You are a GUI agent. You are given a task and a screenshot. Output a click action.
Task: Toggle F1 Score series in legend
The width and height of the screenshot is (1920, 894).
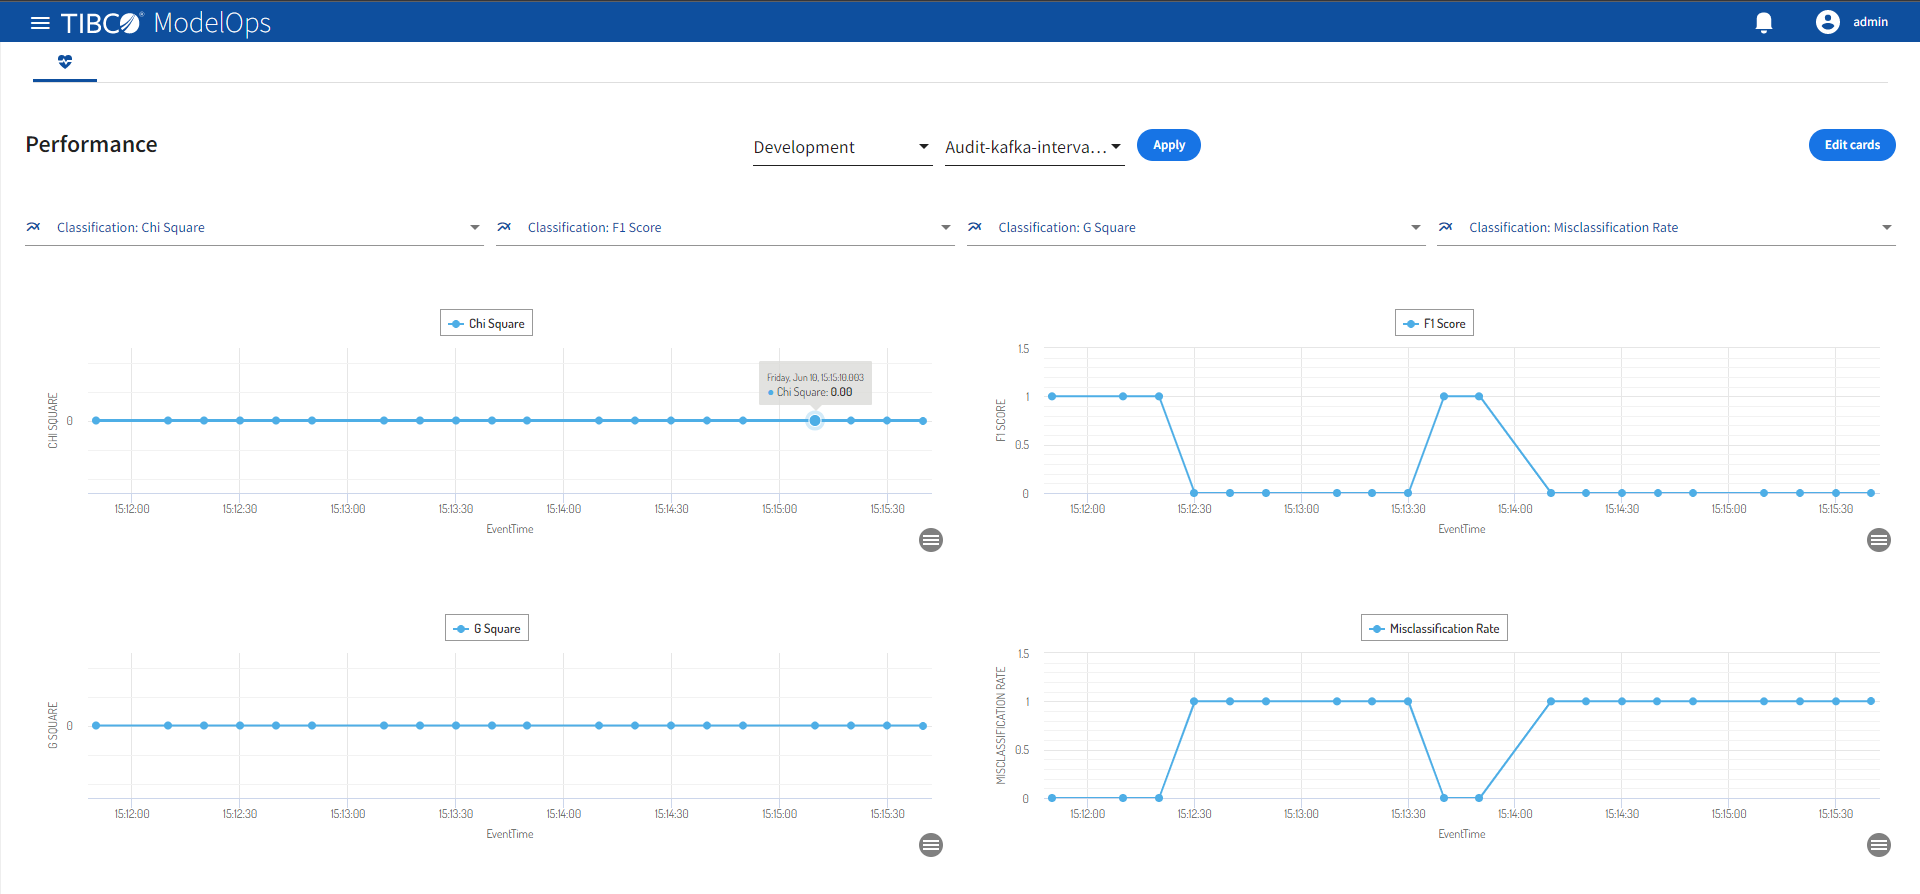(x=1435, y=323)
